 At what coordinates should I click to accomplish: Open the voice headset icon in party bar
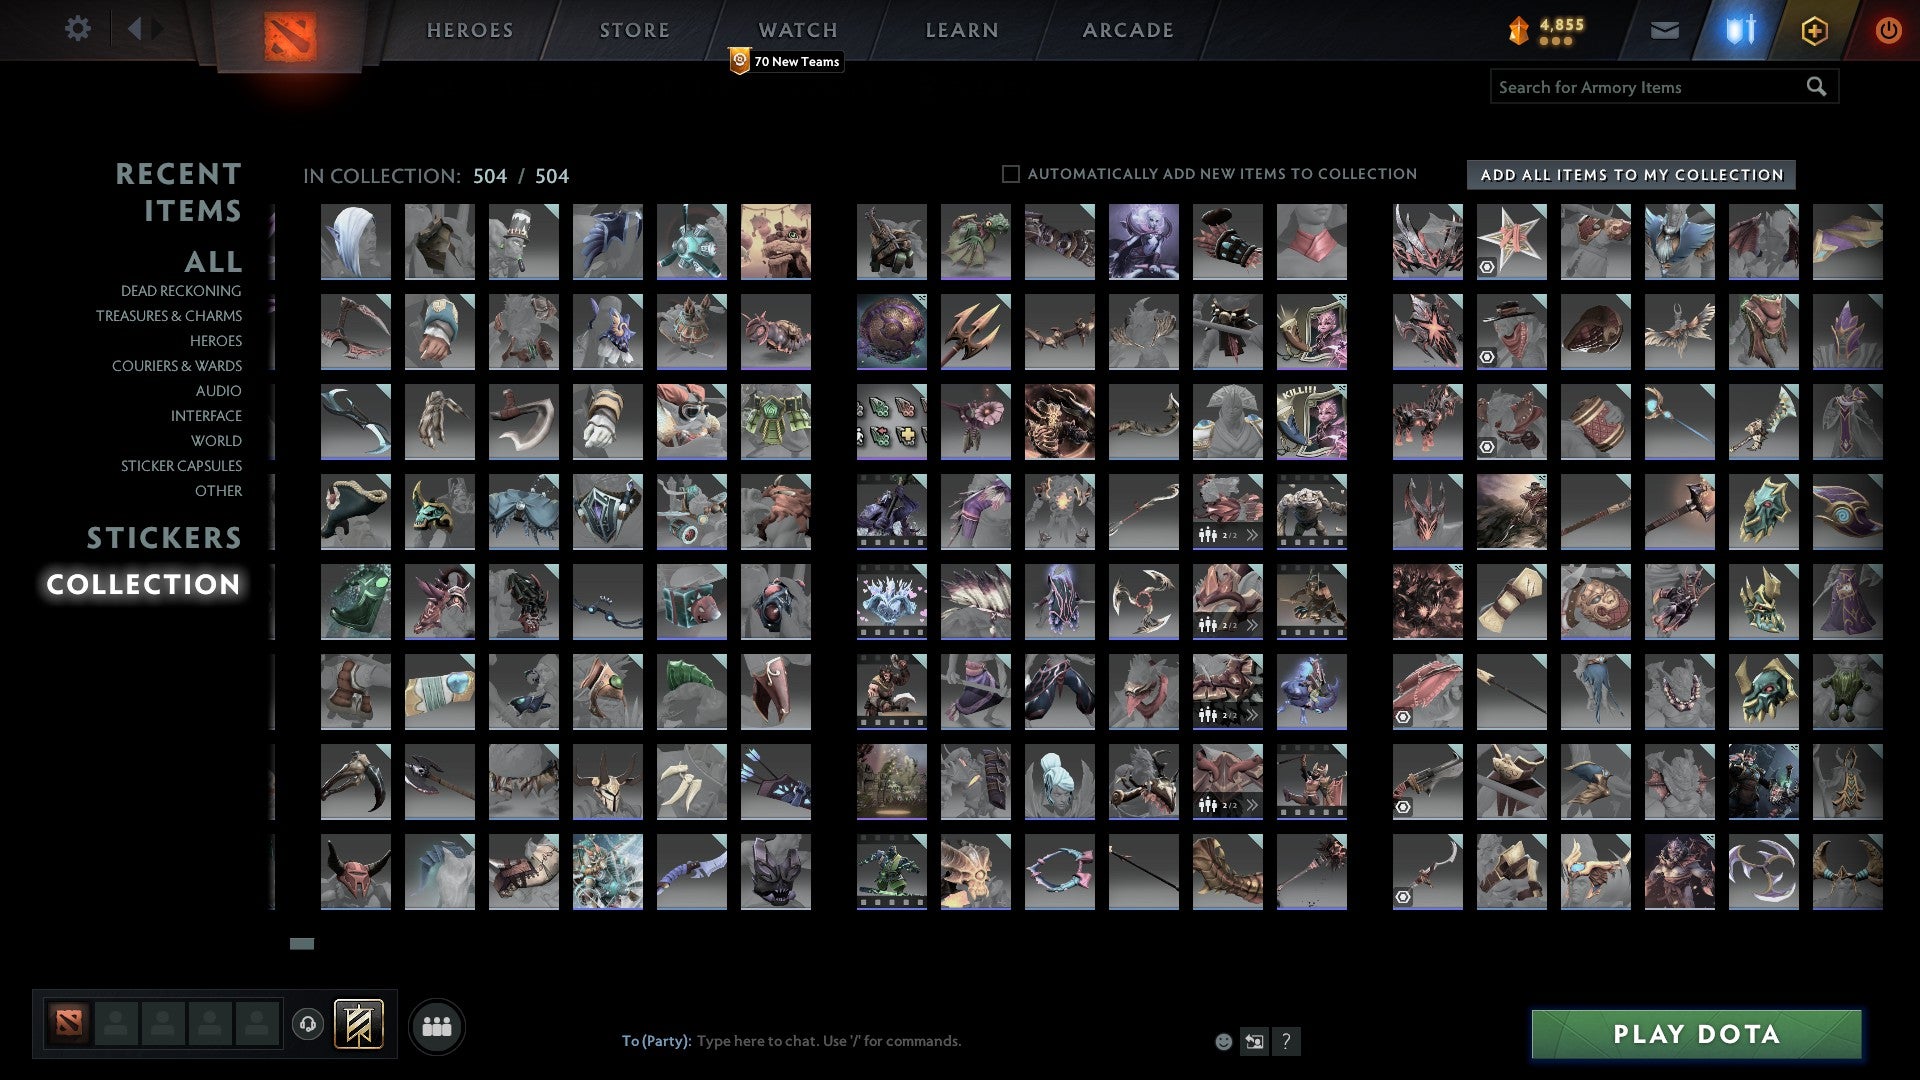pyautogui.click(x=308, y=1024)
